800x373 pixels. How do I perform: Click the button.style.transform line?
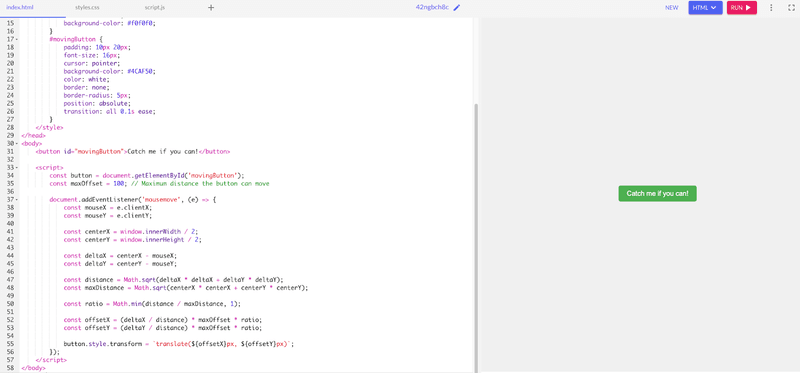179,344
